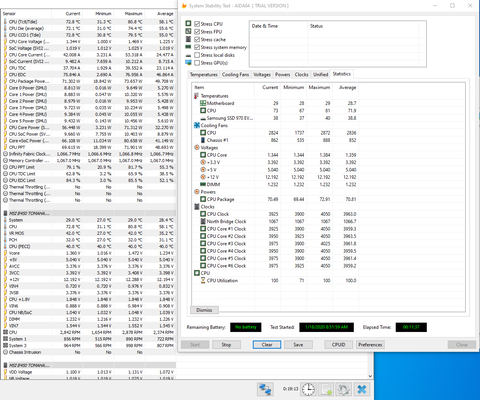Click the North Bridge Clock icon

[203, 221]
